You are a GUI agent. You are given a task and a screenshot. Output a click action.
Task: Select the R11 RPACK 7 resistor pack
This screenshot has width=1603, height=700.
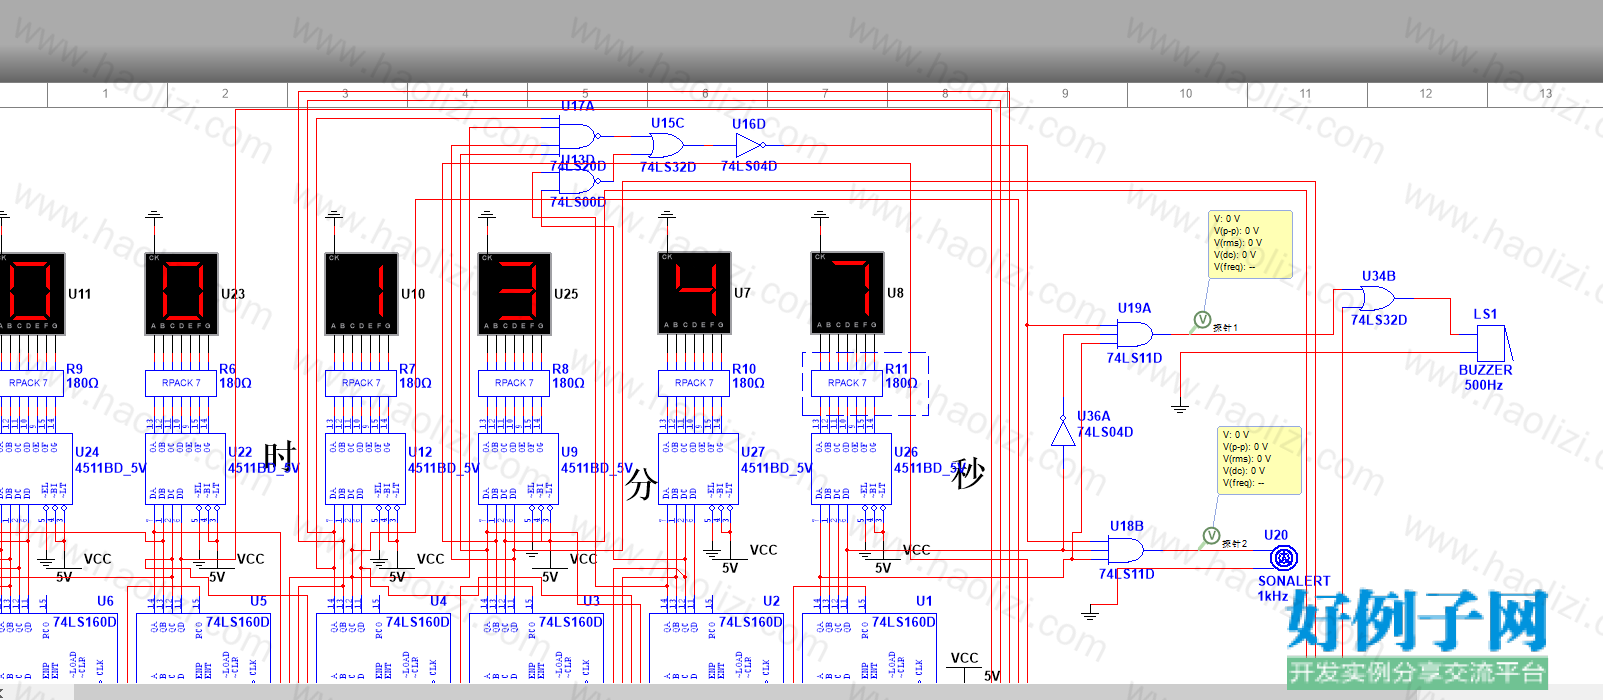click(846, 383)
